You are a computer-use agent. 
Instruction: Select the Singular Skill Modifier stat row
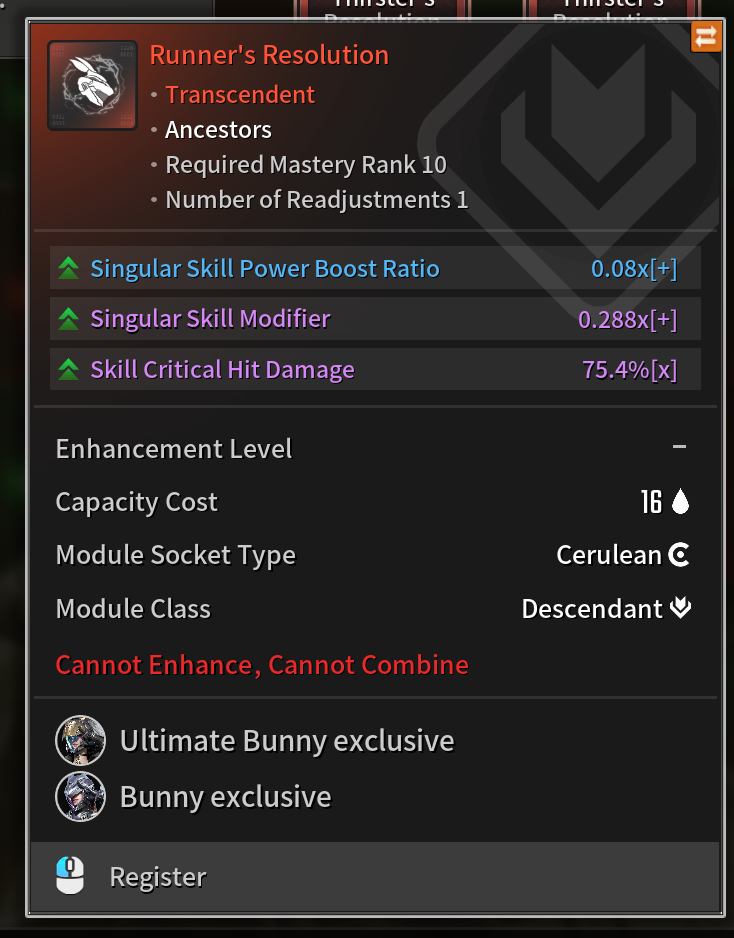[375, 319]
